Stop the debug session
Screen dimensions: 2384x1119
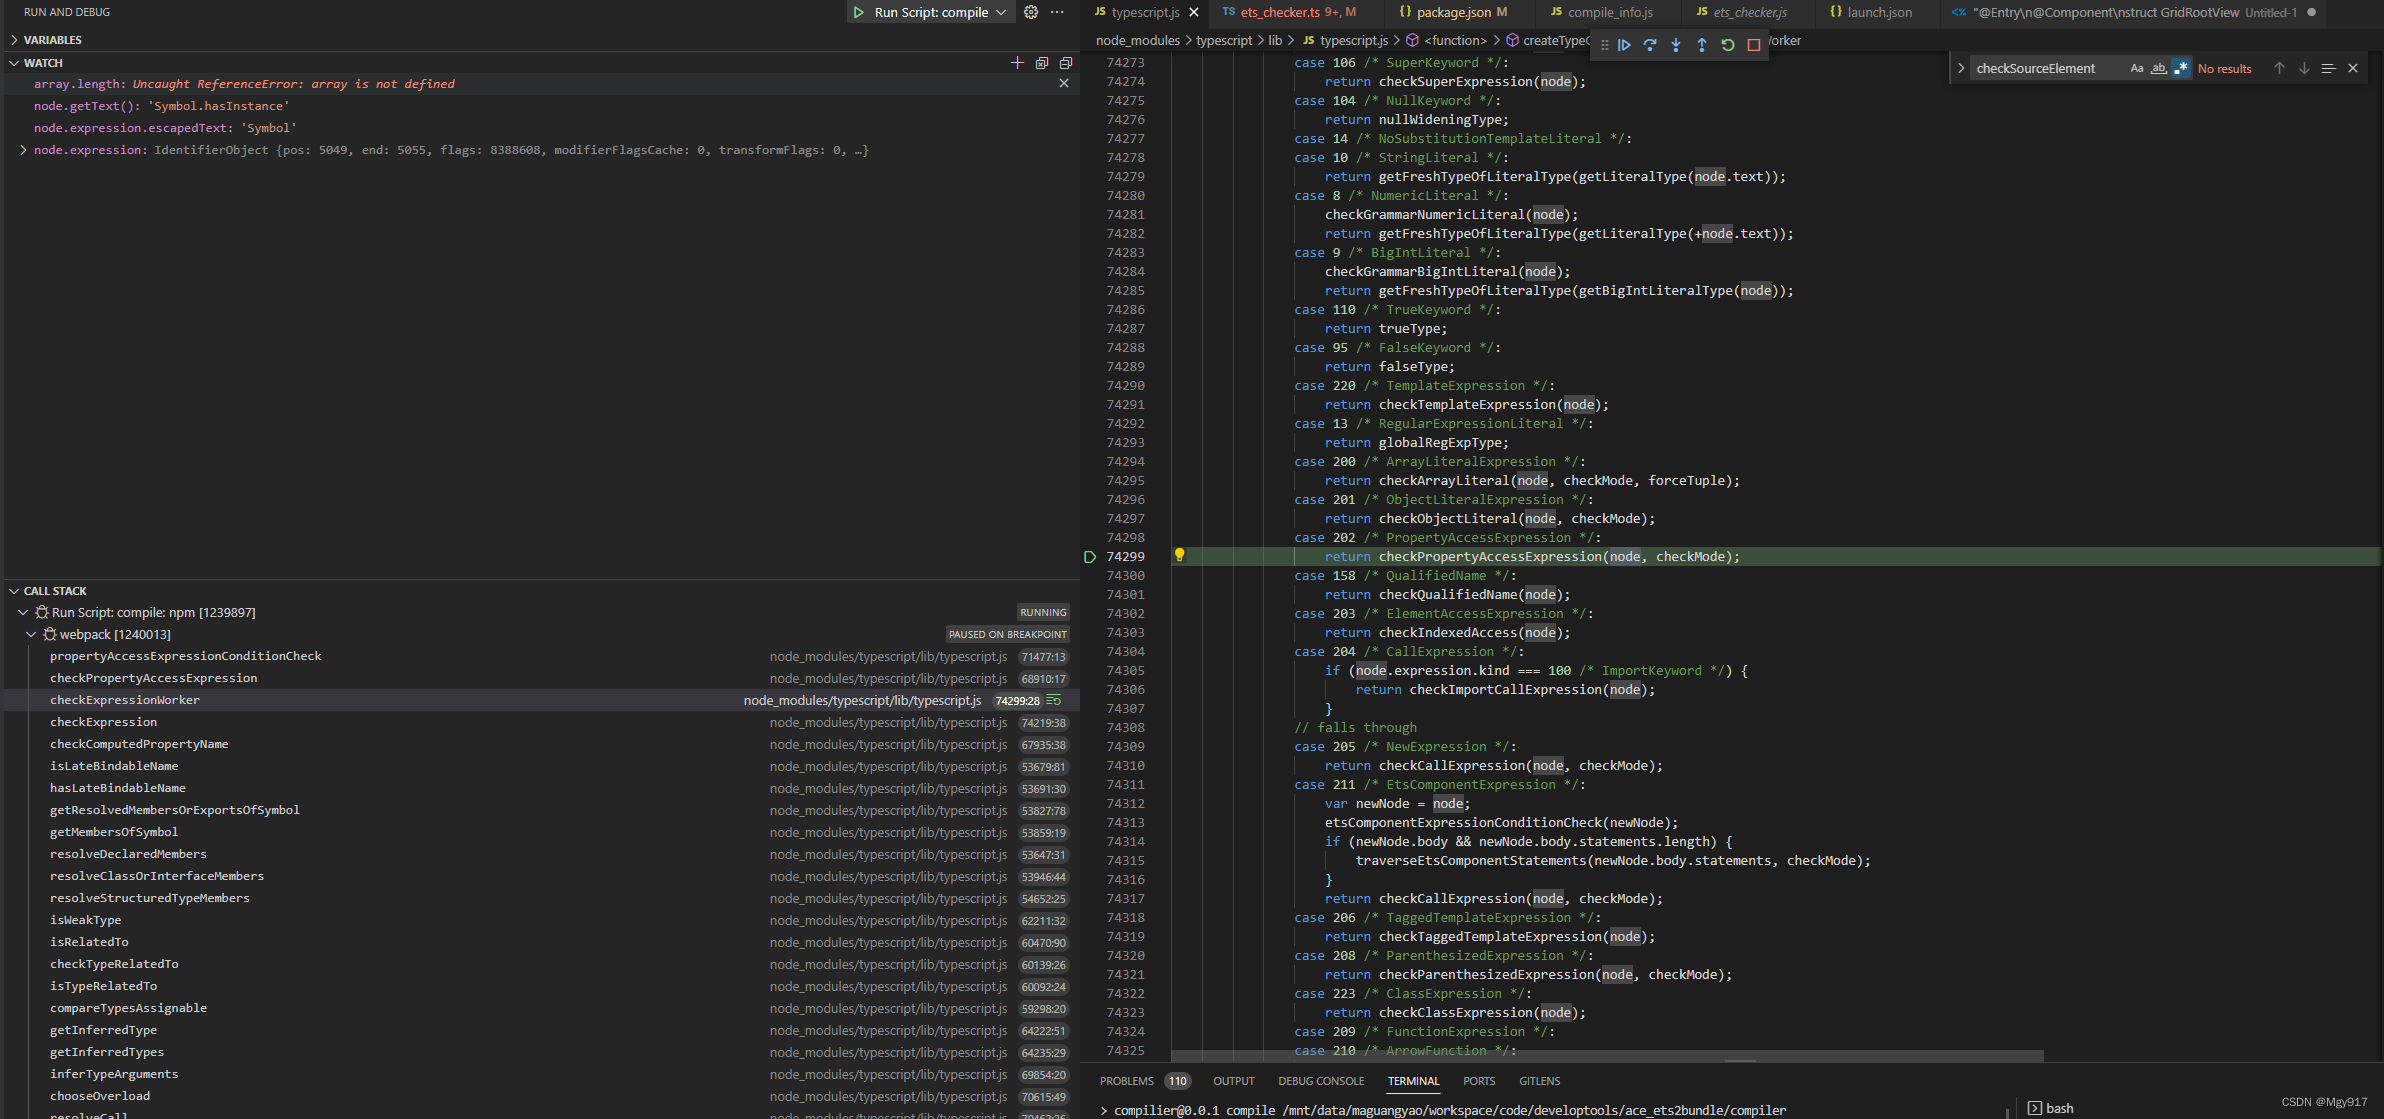tap(1754, 45)
